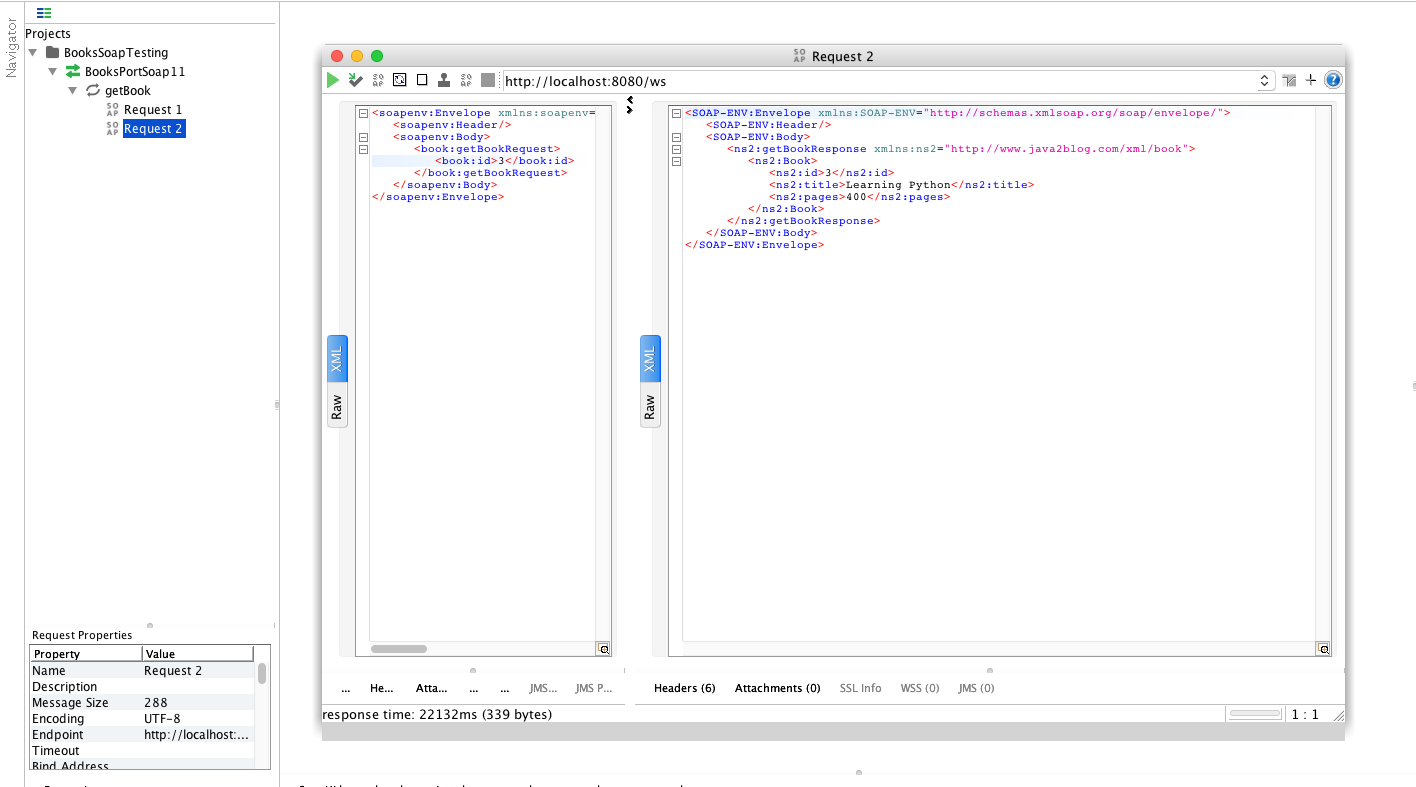Click the add to TestCase checkmark icon

coord(355,80)
